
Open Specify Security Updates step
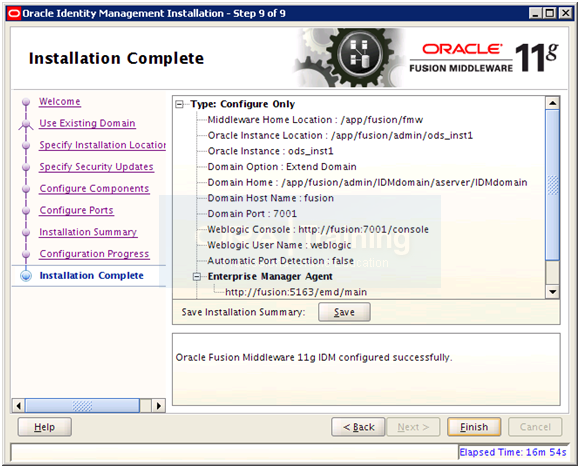click(96, 167)
